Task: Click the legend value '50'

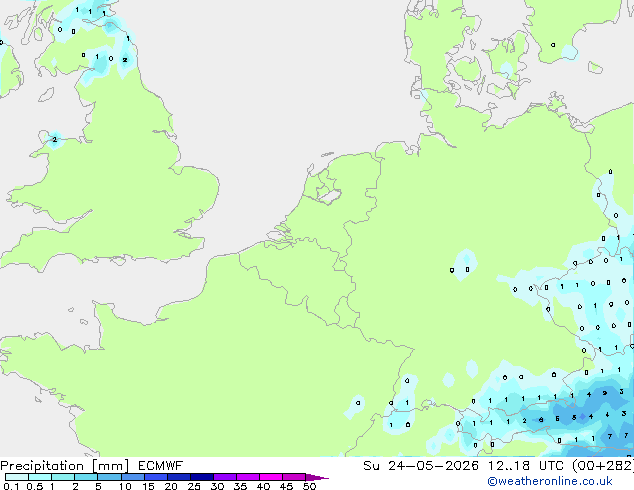Action: [x=309, y=486]
